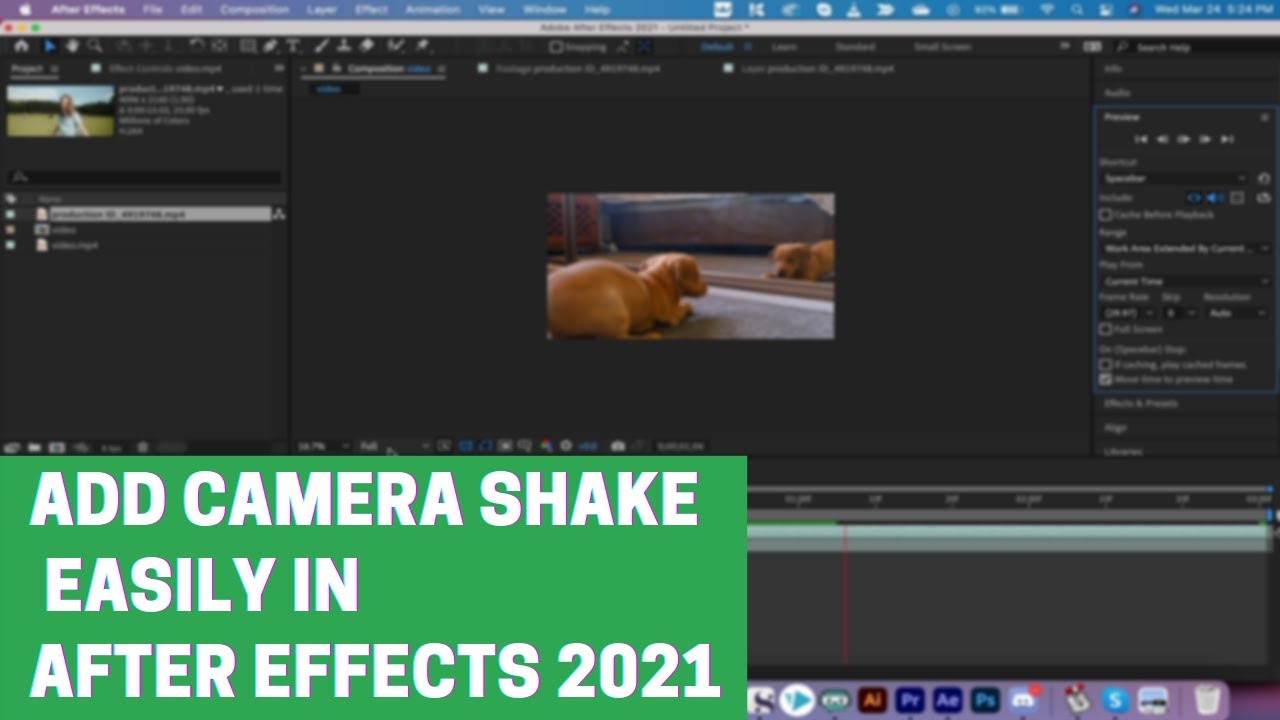Select the Roto Brush tool
The image size is (1280, 720).
tap(396, 46)
